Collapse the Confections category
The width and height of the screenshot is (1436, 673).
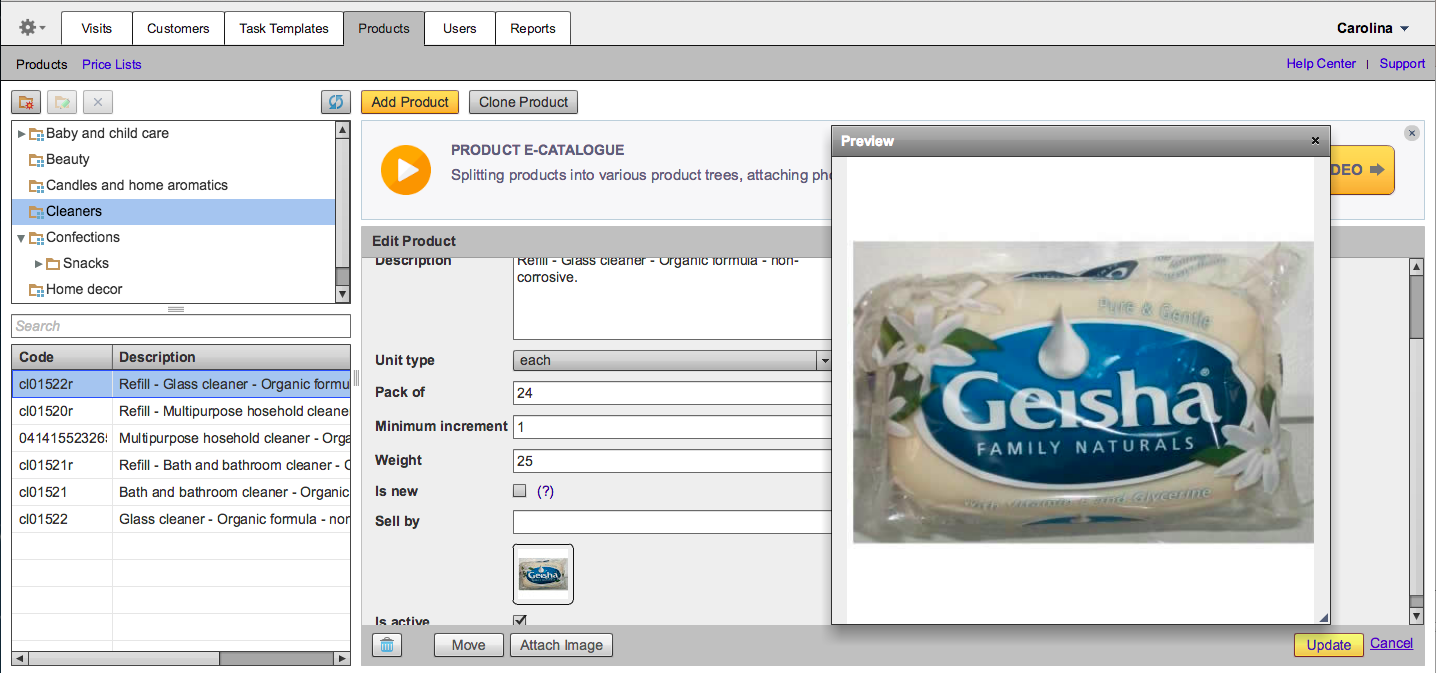point(22,237)
